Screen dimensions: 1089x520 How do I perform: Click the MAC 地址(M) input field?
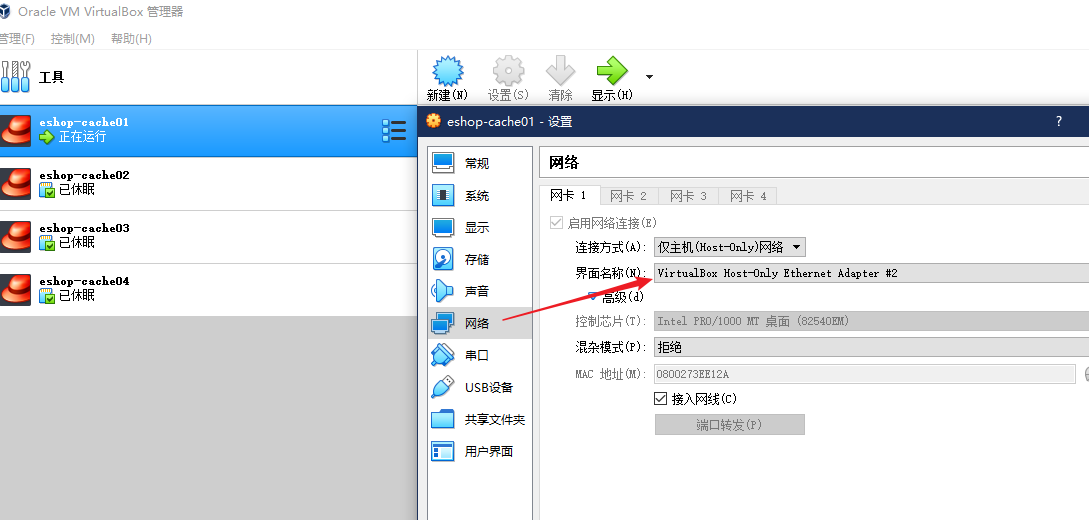865,374
